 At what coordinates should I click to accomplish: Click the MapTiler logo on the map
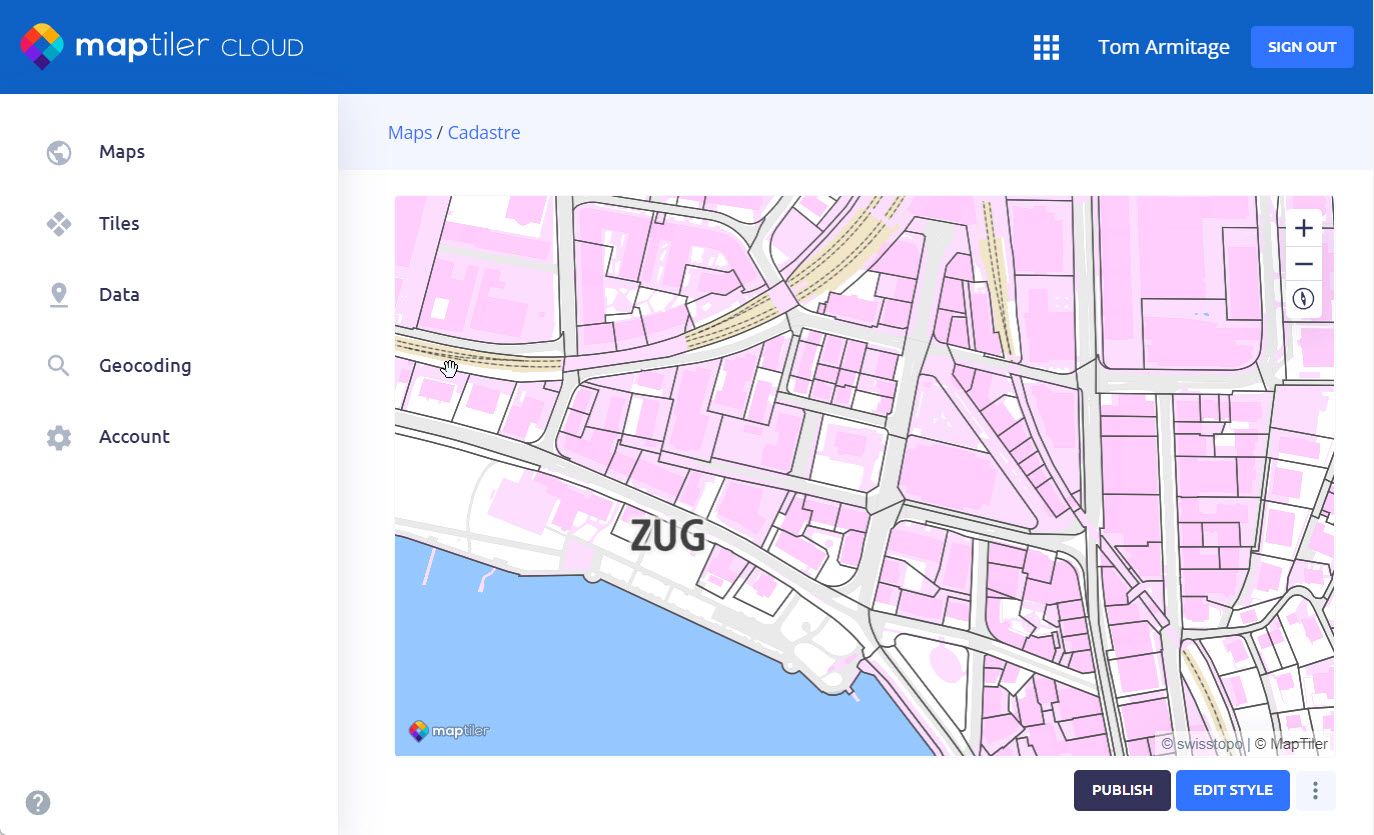pyautogui.click(x=449, y=731)
